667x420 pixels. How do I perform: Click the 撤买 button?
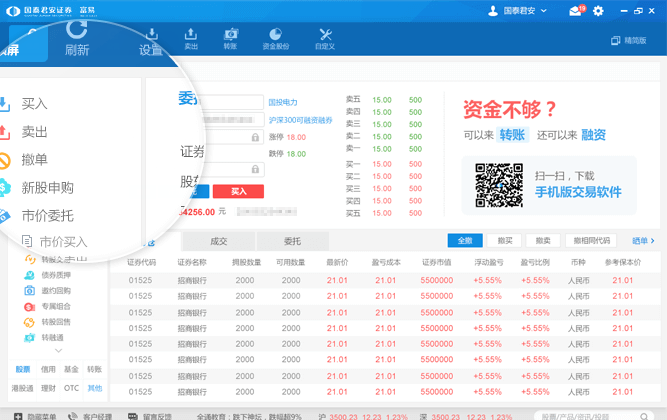[x=505, y=240]
